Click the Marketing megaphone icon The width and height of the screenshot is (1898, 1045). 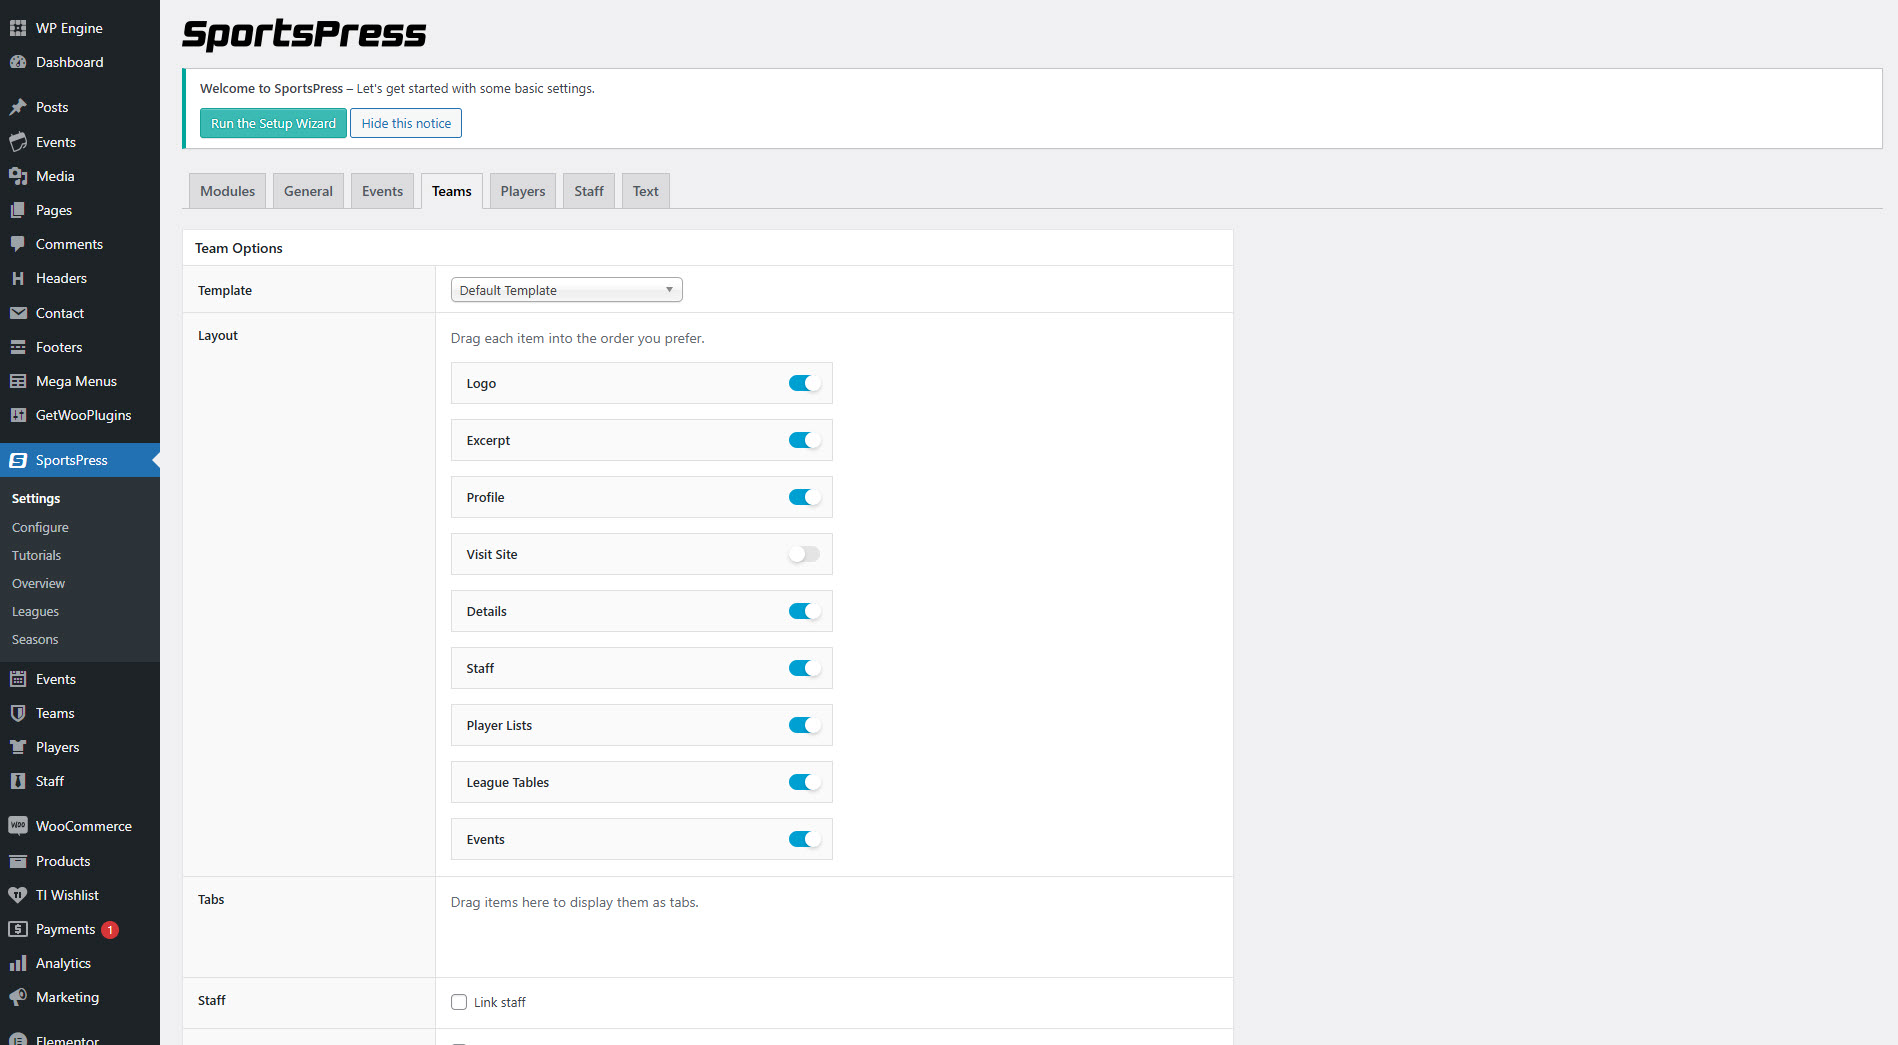(x=18, y=997)
